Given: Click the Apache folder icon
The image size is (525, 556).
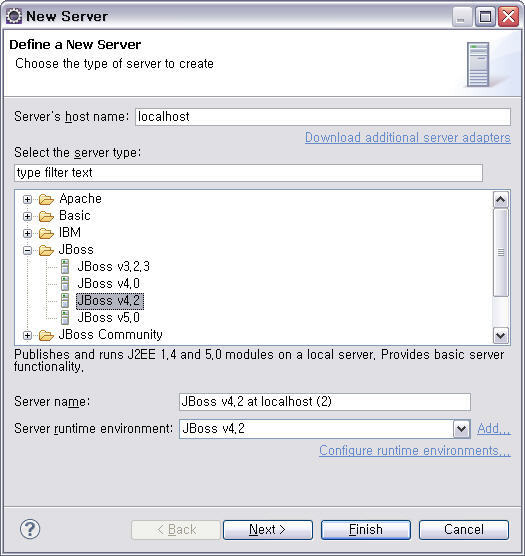Looking at the screenshot, I should coord(46,199).
